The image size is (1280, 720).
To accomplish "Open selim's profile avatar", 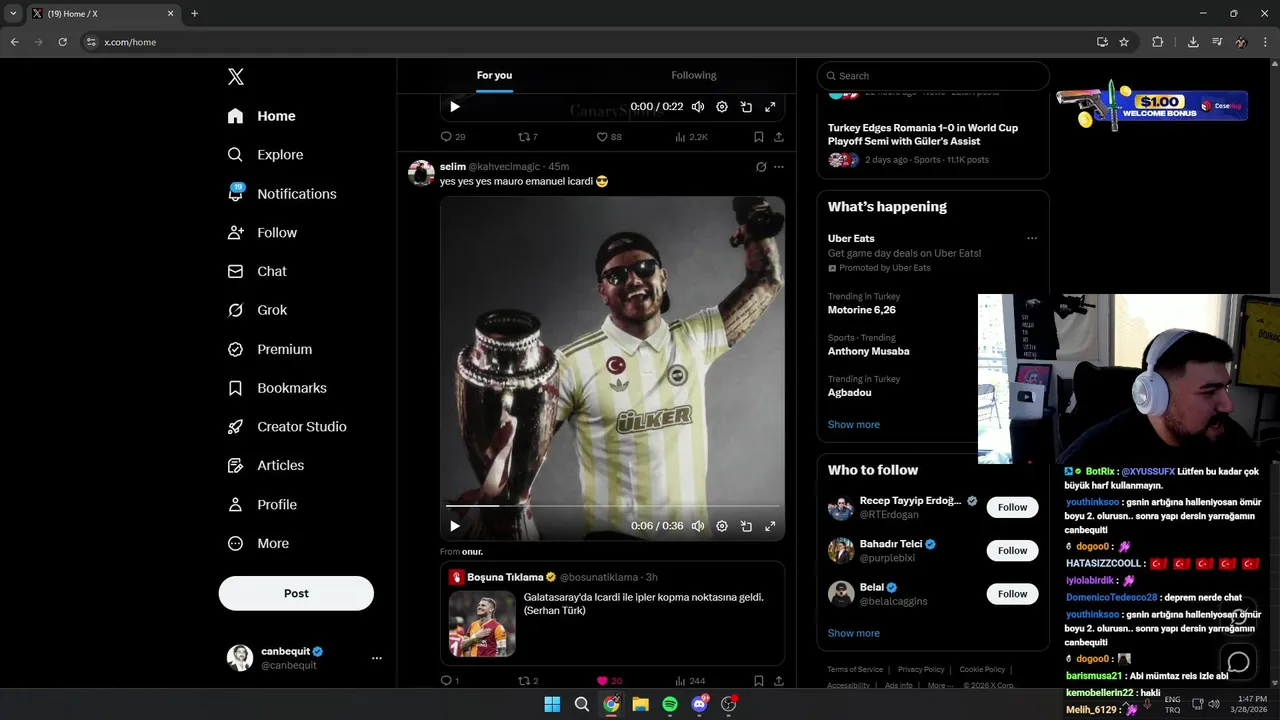I will pyautogui.click(x=421, y=173).
